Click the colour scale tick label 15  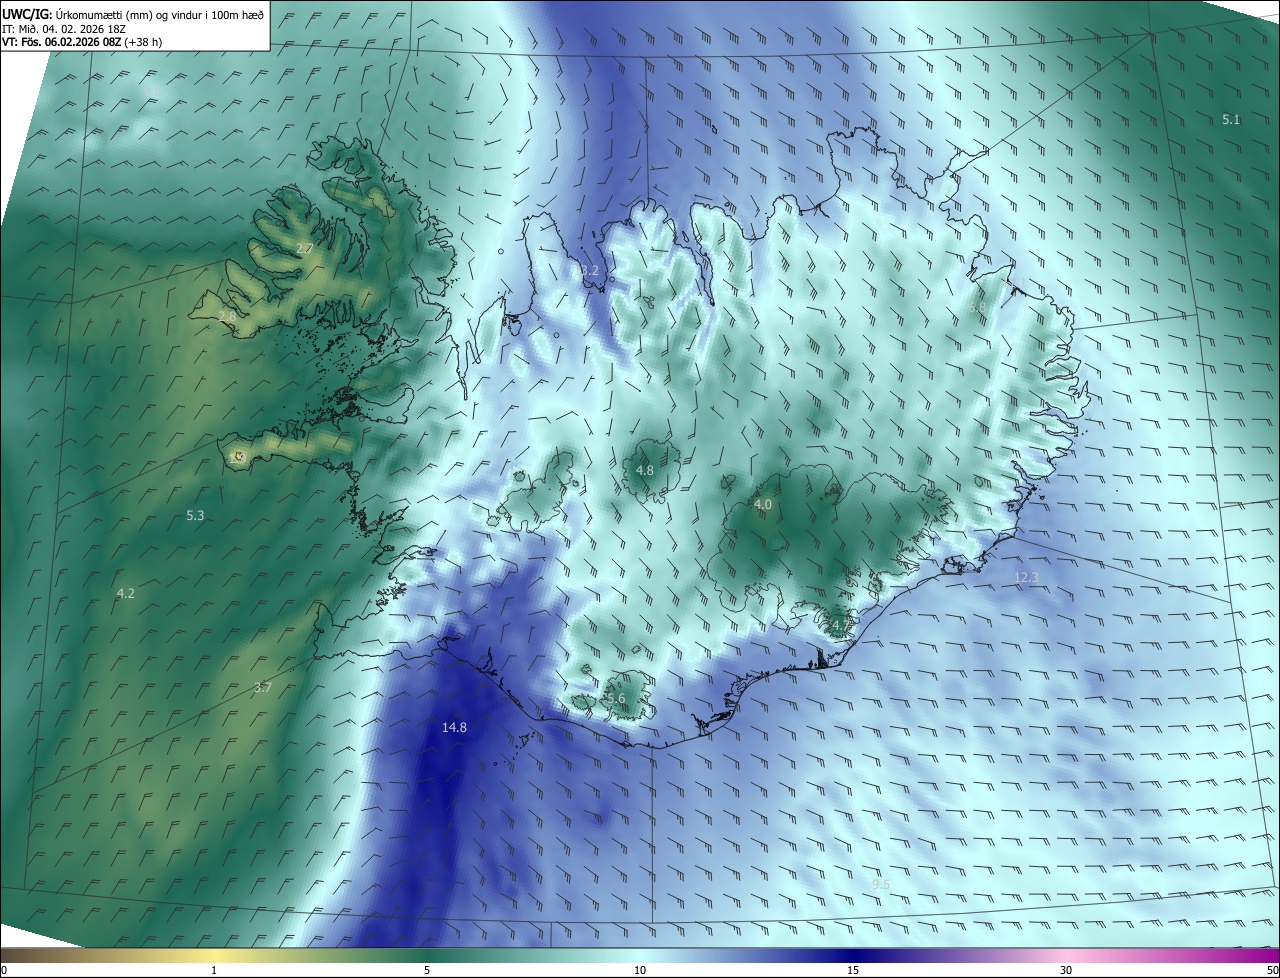(x=853, y=970)
